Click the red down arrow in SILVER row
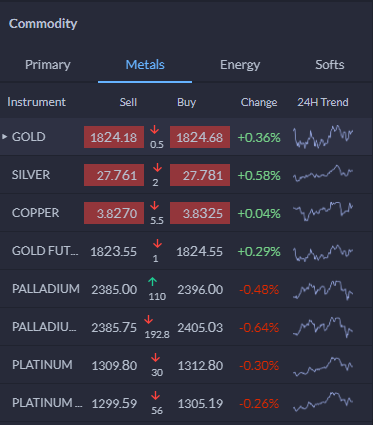 tap(157, 167)
